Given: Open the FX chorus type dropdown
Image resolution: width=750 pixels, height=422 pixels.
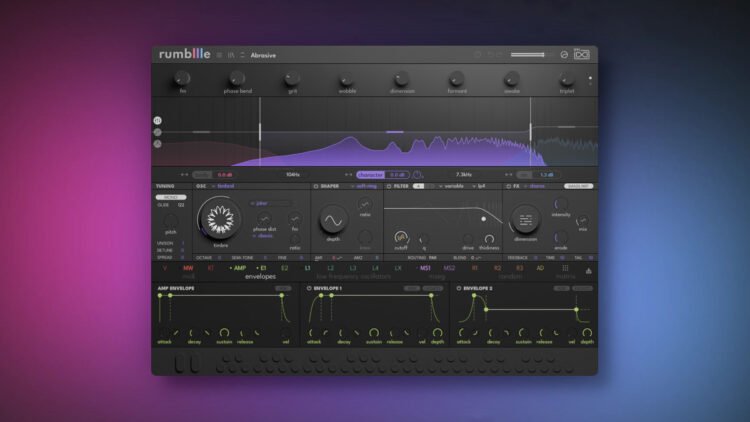Looking at the screenshot, I should (534, 186).
